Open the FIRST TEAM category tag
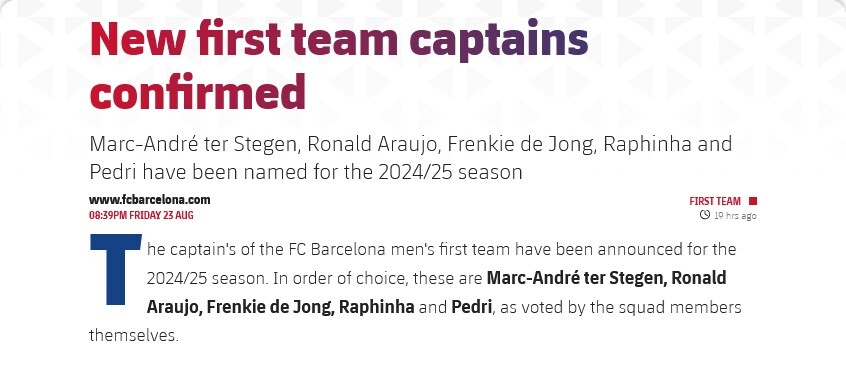This screenshot has height=366, width=846. (715, 201)
